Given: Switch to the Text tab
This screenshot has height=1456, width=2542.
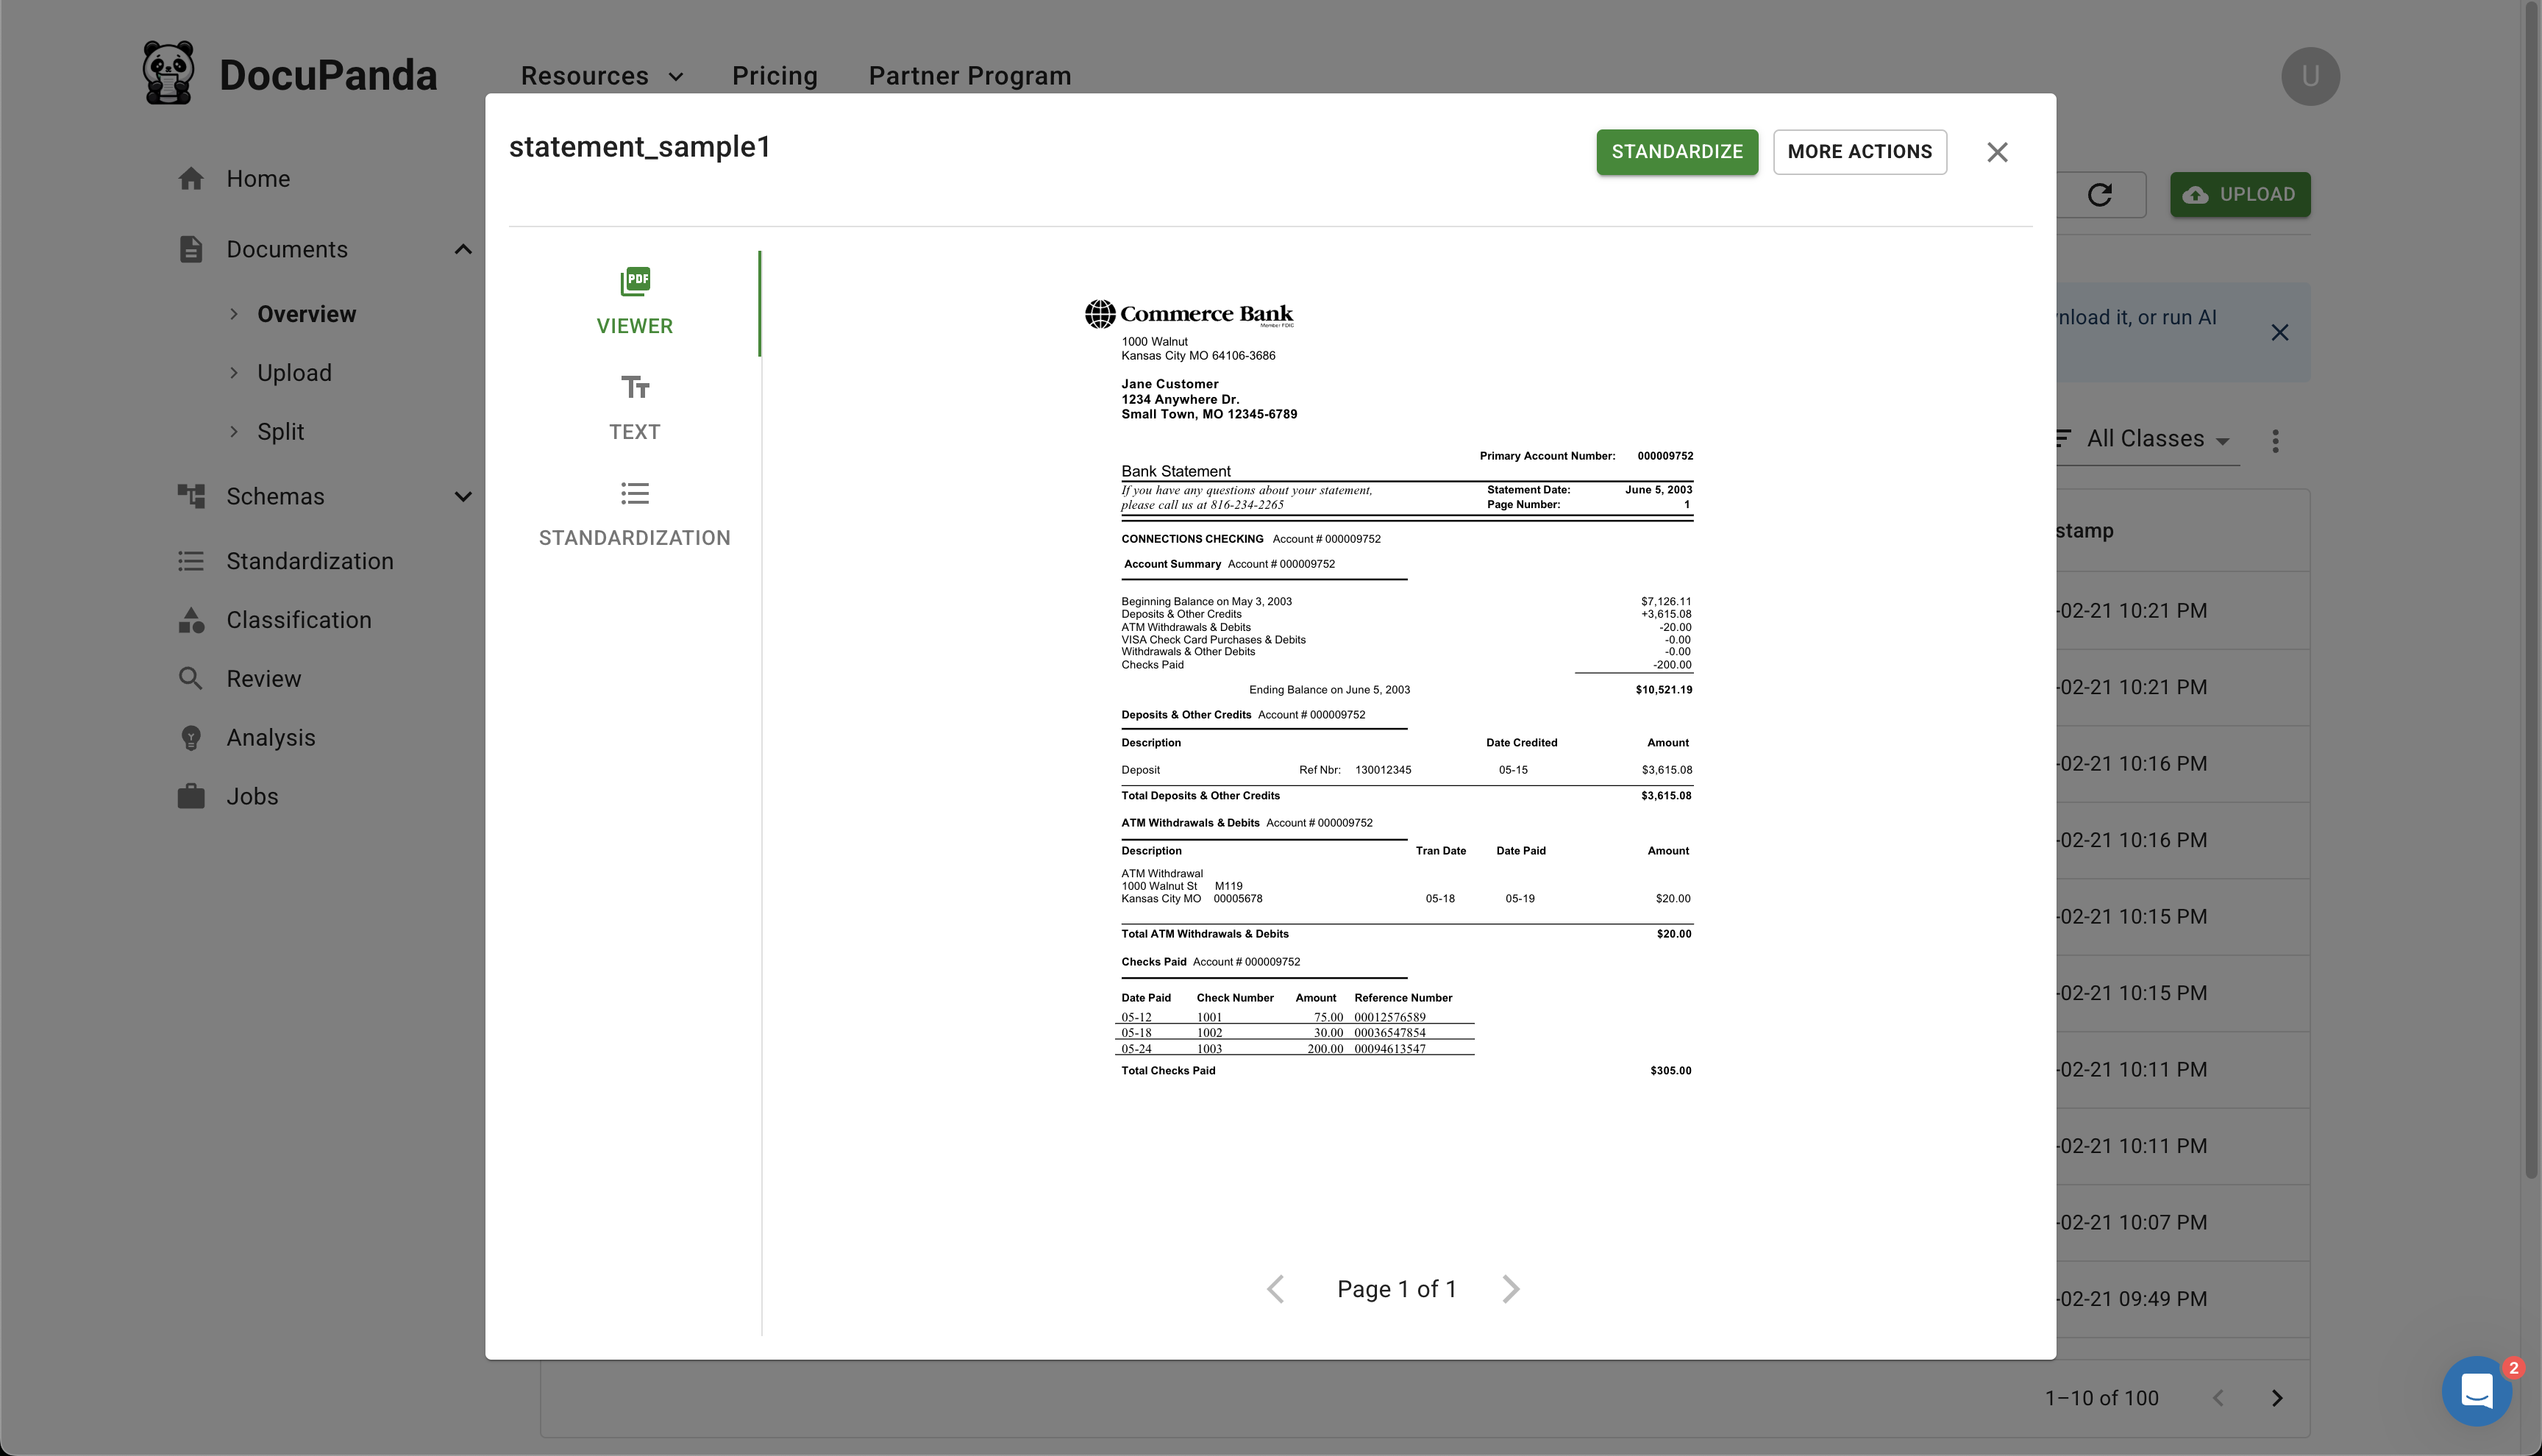Looking at the screenshot, I should coord(634,408).
